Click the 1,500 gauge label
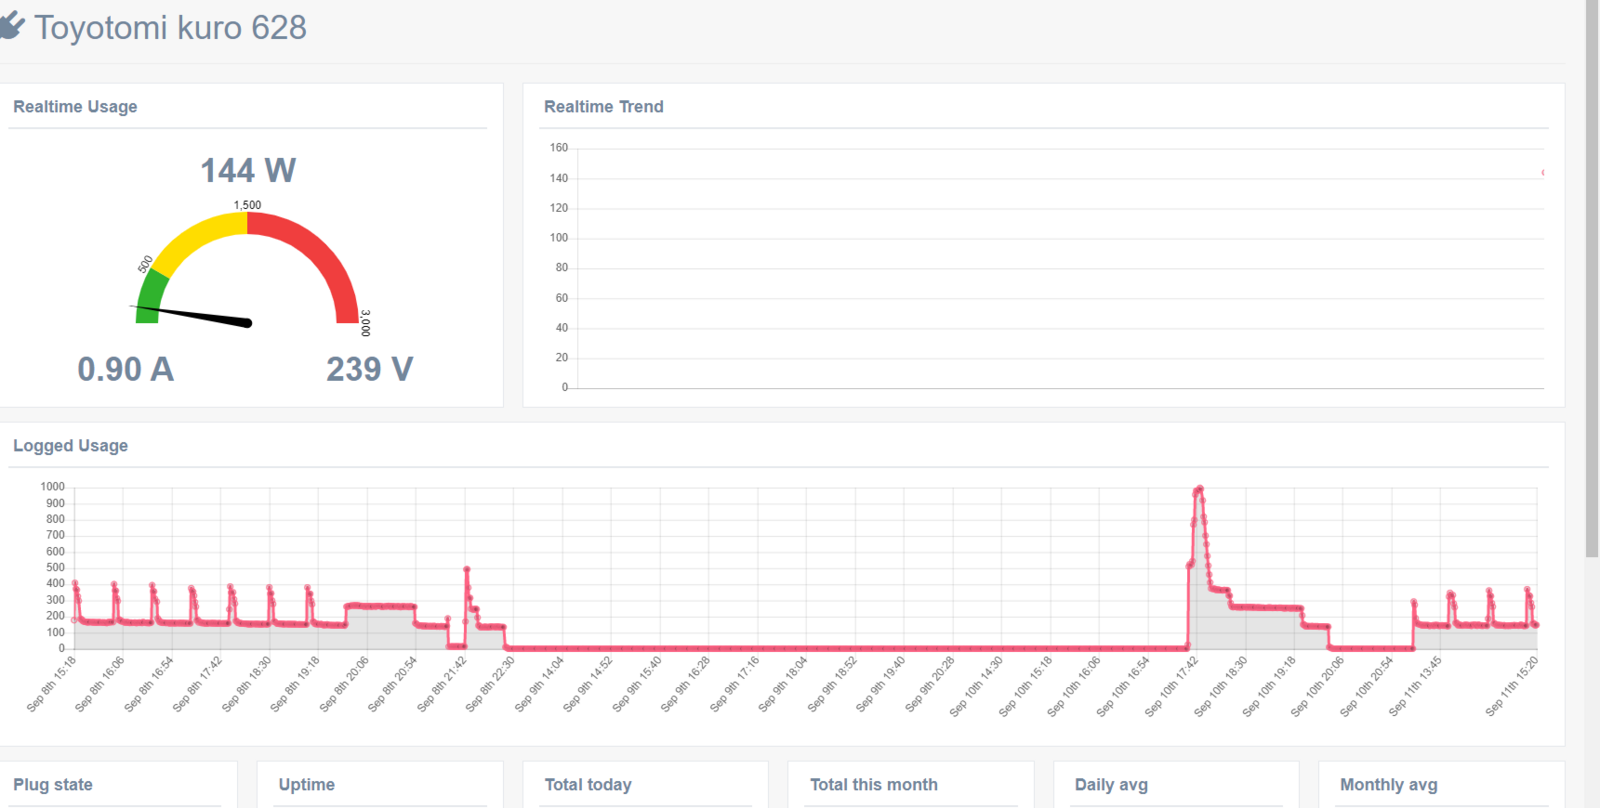Image resolution: width=1600 pixels, height=808 pixels. point(247,205)
